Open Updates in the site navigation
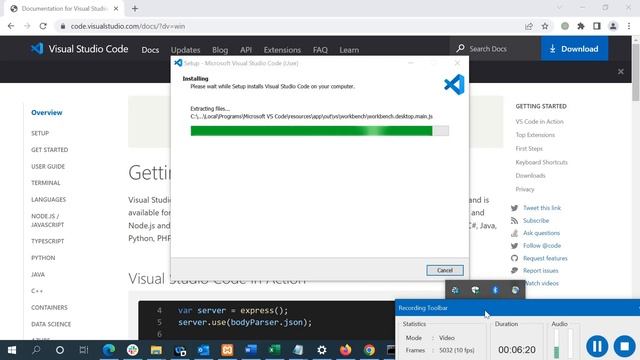Screen dimensions: 640x360 [185, 50]
